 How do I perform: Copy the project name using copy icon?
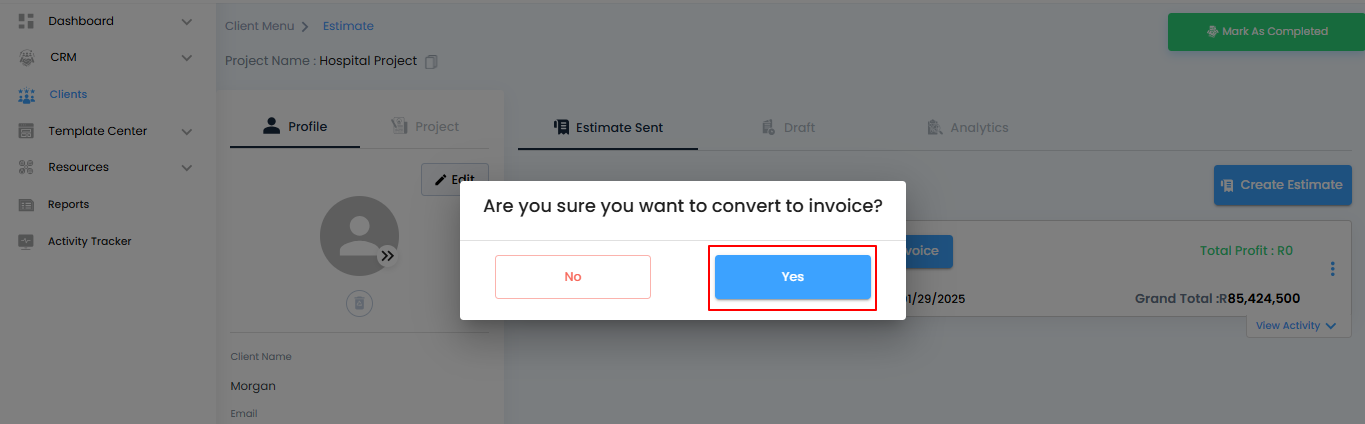431,62
